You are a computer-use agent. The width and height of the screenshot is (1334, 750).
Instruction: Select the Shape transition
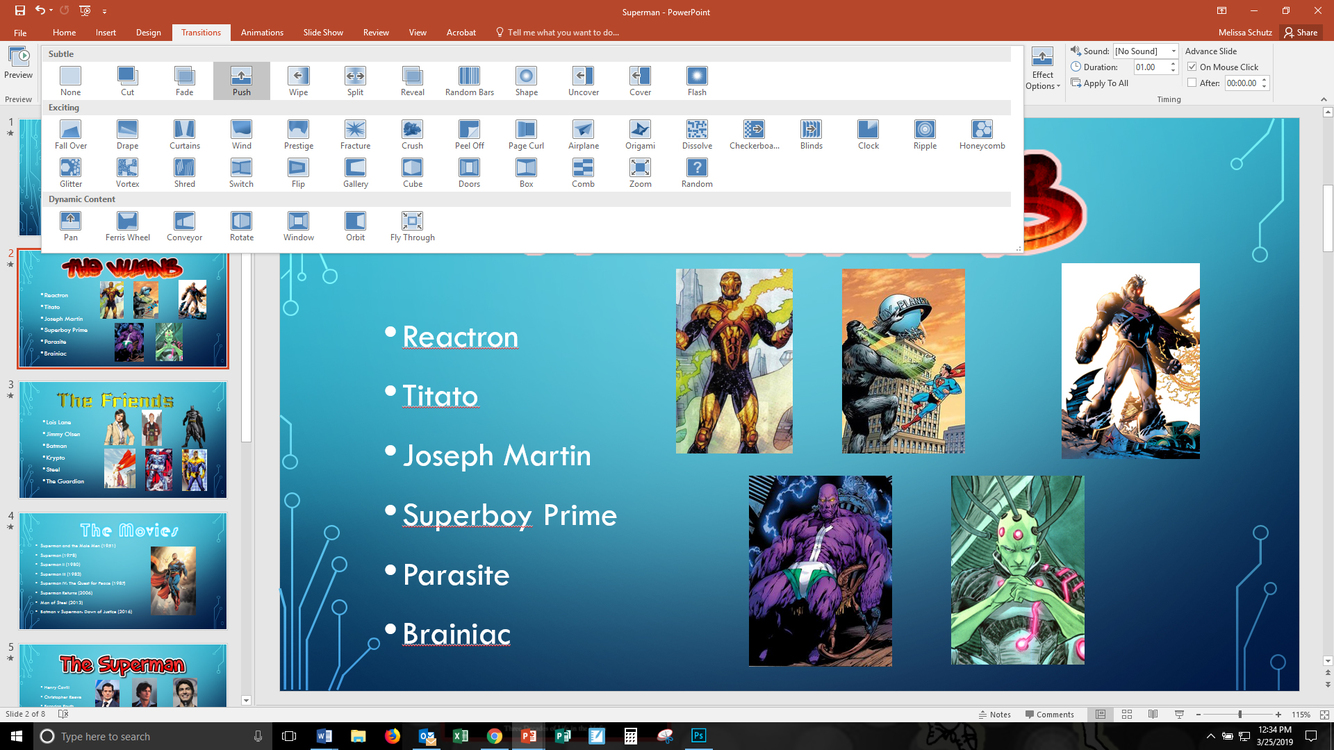(526, 80)
